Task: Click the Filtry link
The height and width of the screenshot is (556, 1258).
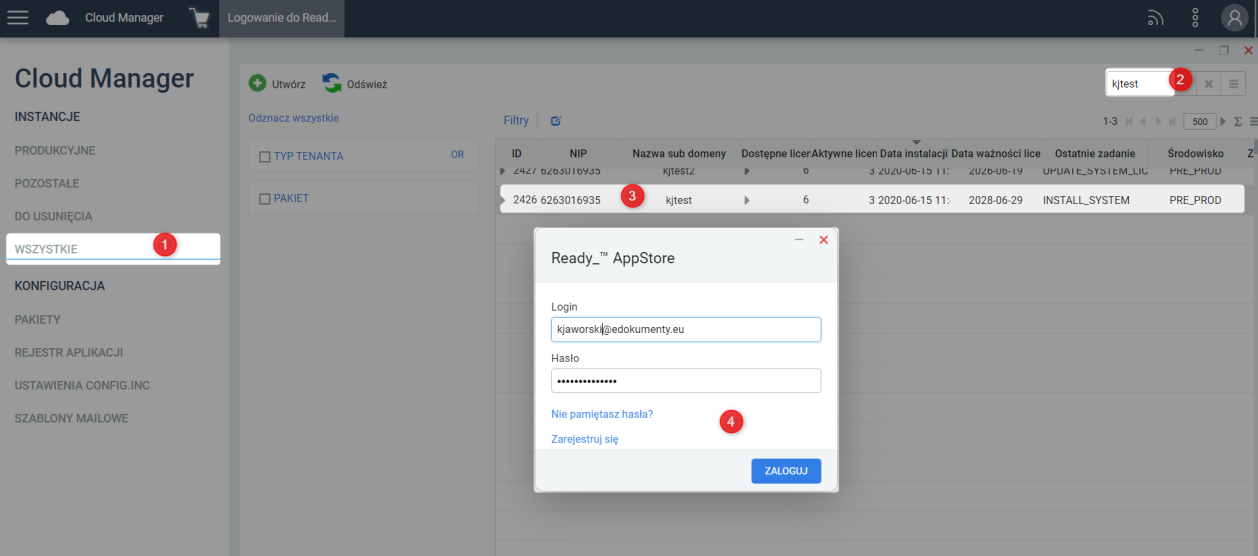Action: 516,121
